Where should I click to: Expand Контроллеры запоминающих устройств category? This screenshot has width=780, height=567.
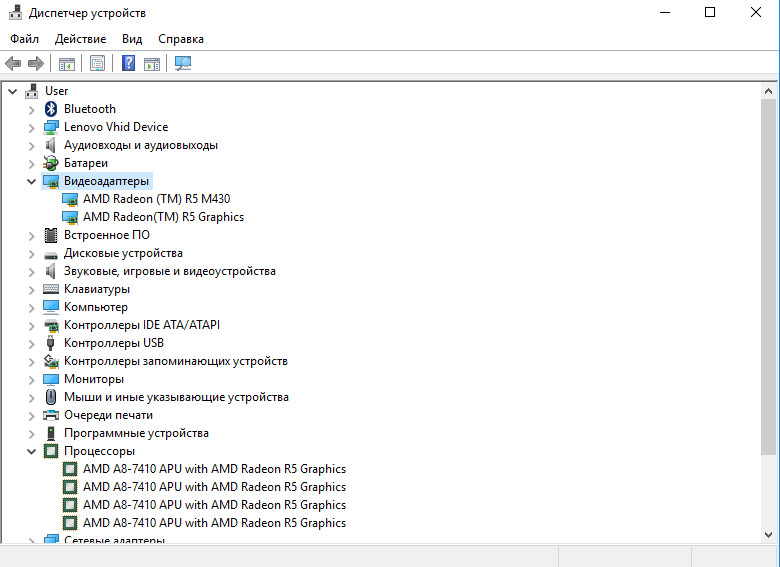(31, 362)
